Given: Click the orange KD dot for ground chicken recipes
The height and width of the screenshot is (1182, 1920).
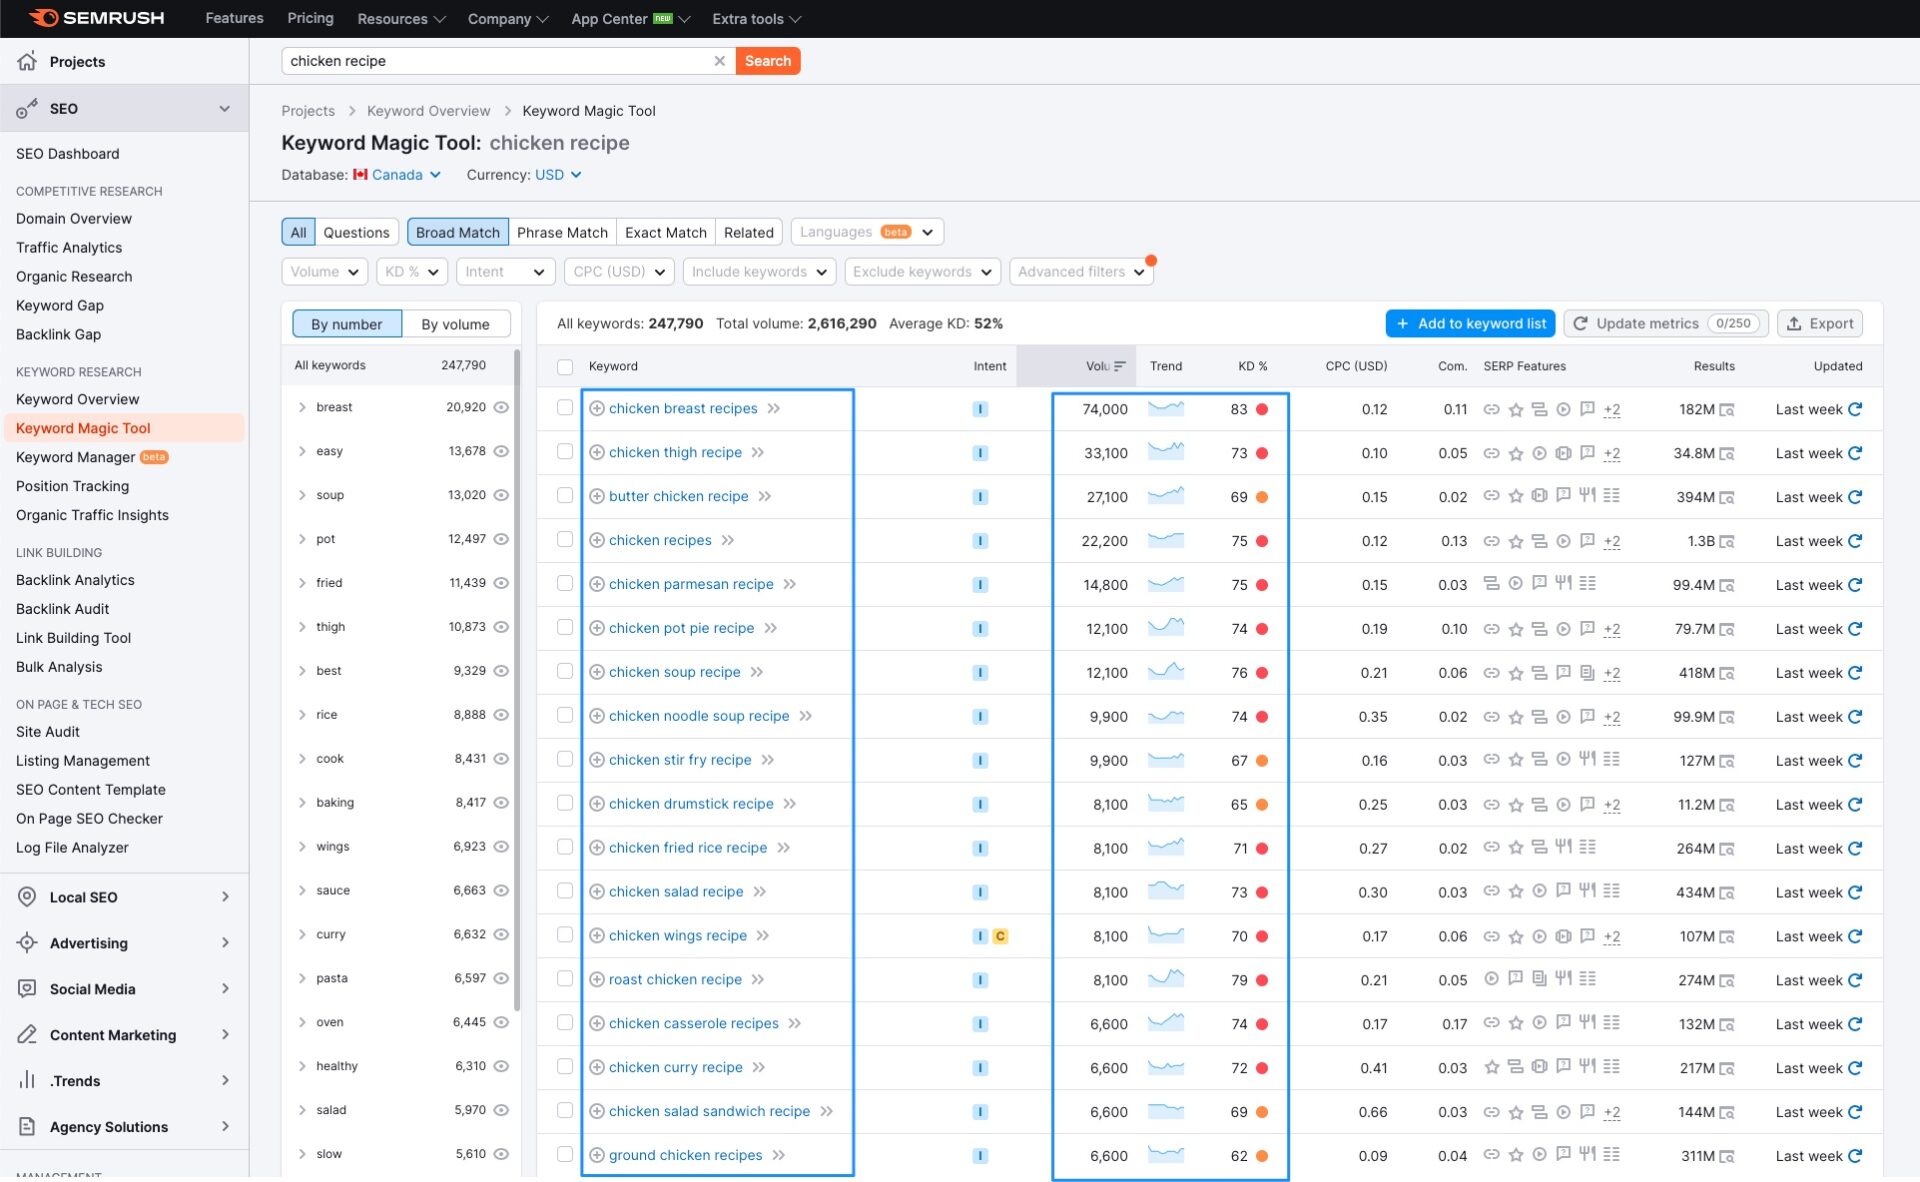Looking at the screenshot, I should pos(1262,1156).
